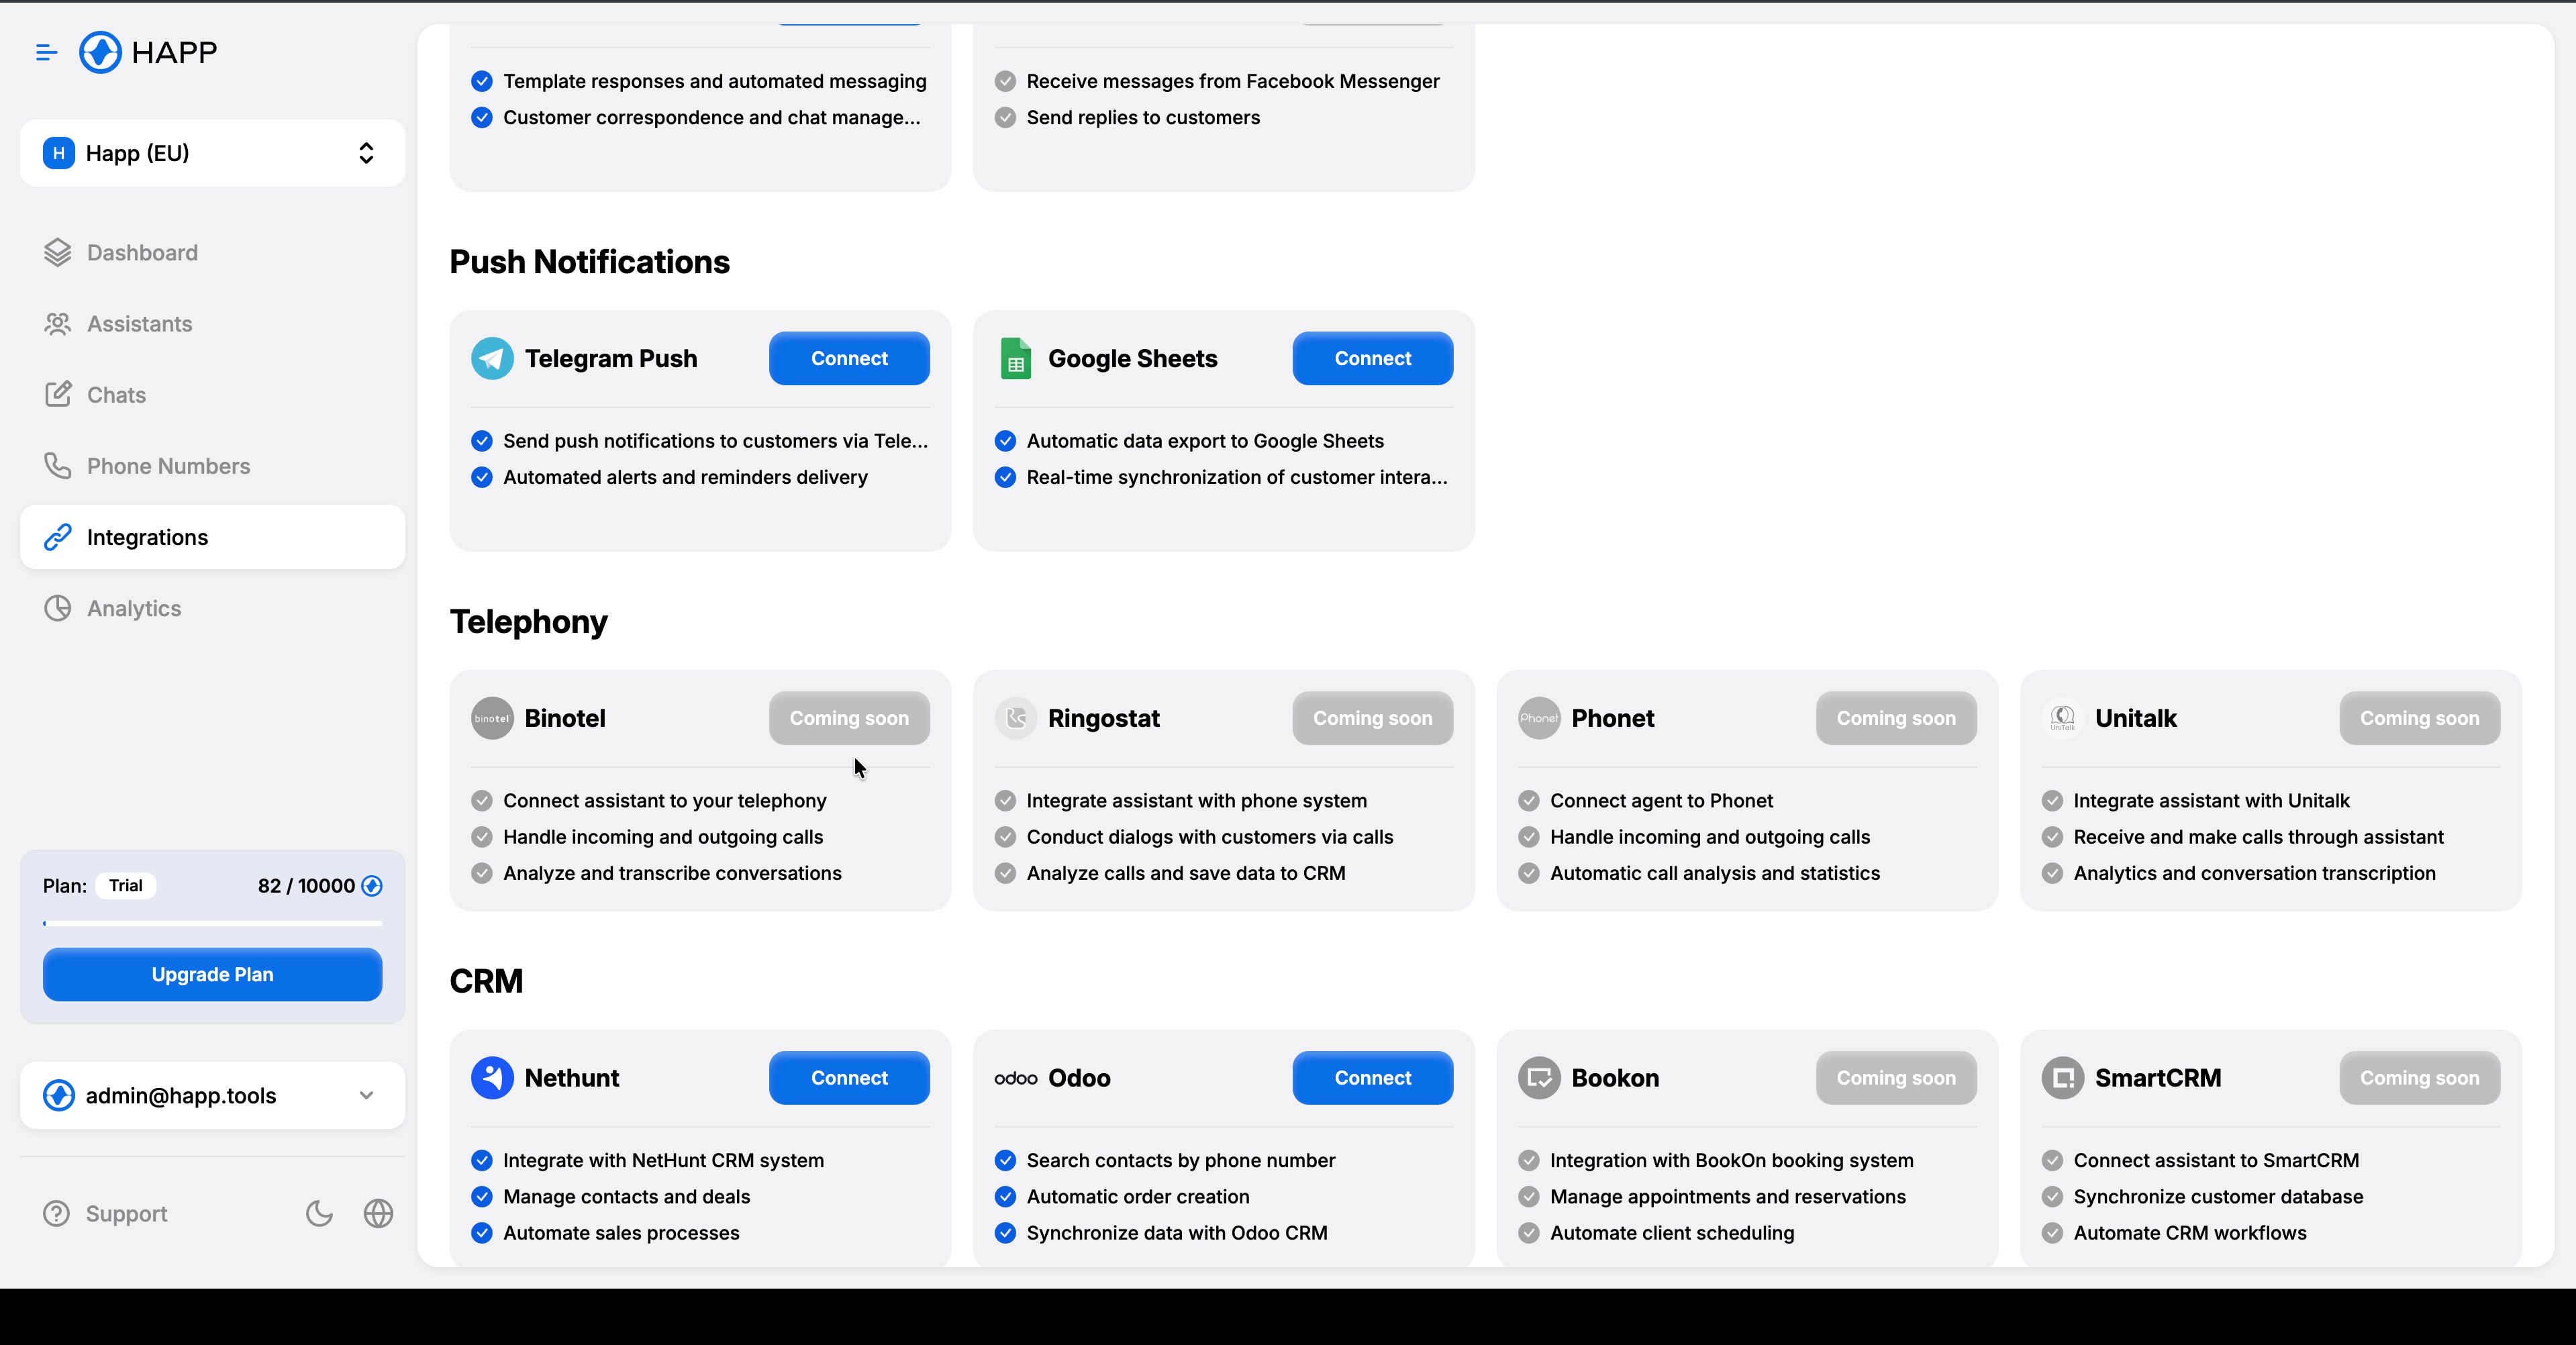Open the Support link
This screenshot has height=1345, width=2576.
coord(126,1213)
